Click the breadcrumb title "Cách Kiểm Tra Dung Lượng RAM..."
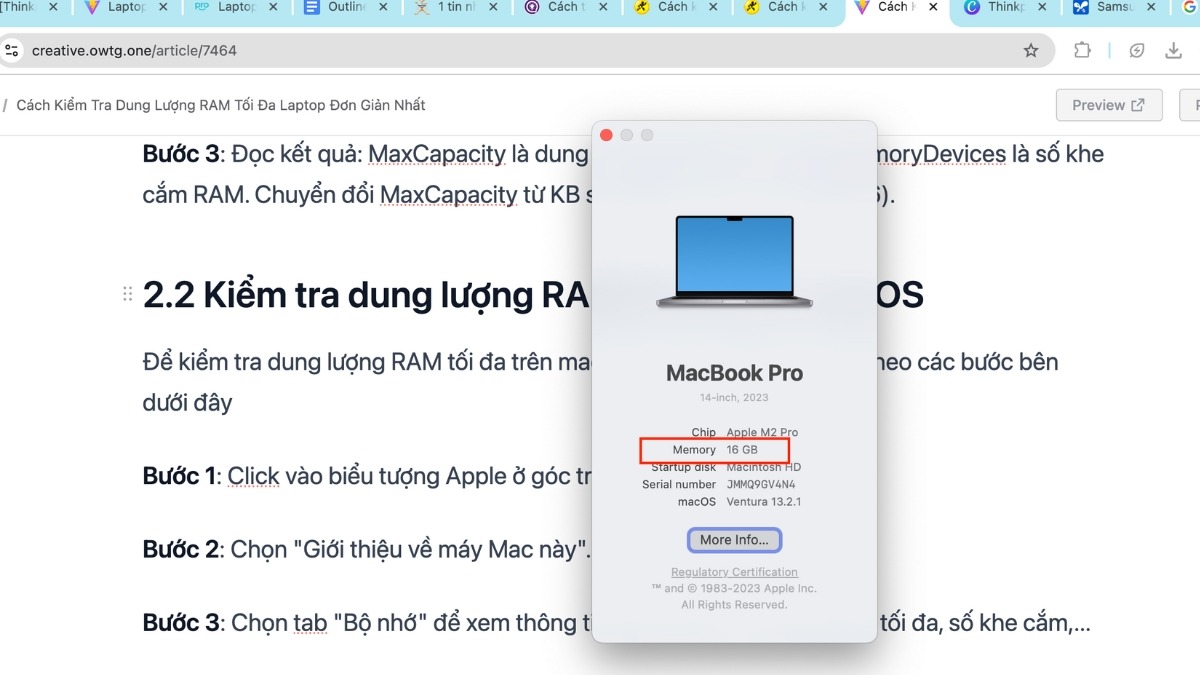Screen dimensions: 1200x675 pos(221,105)
